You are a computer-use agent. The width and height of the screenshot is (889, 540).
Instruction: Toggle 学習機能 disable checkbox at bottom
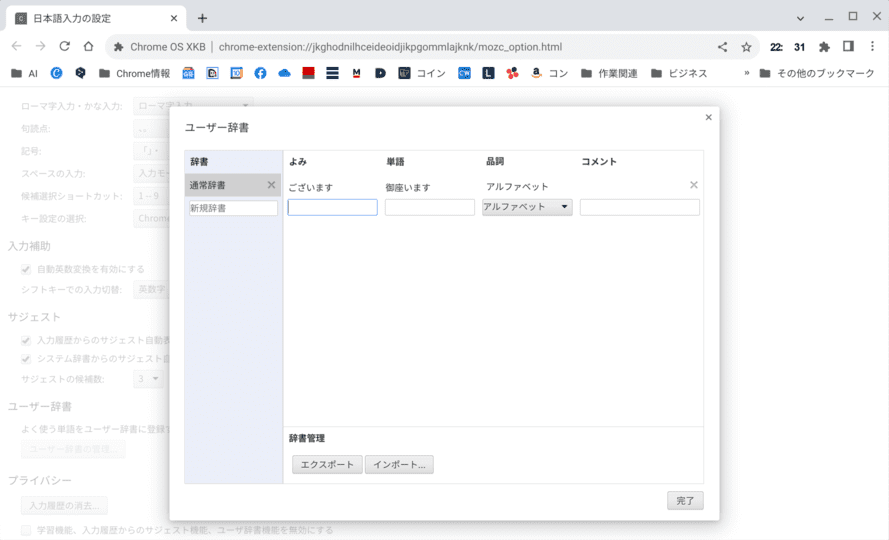coord(26,530)
